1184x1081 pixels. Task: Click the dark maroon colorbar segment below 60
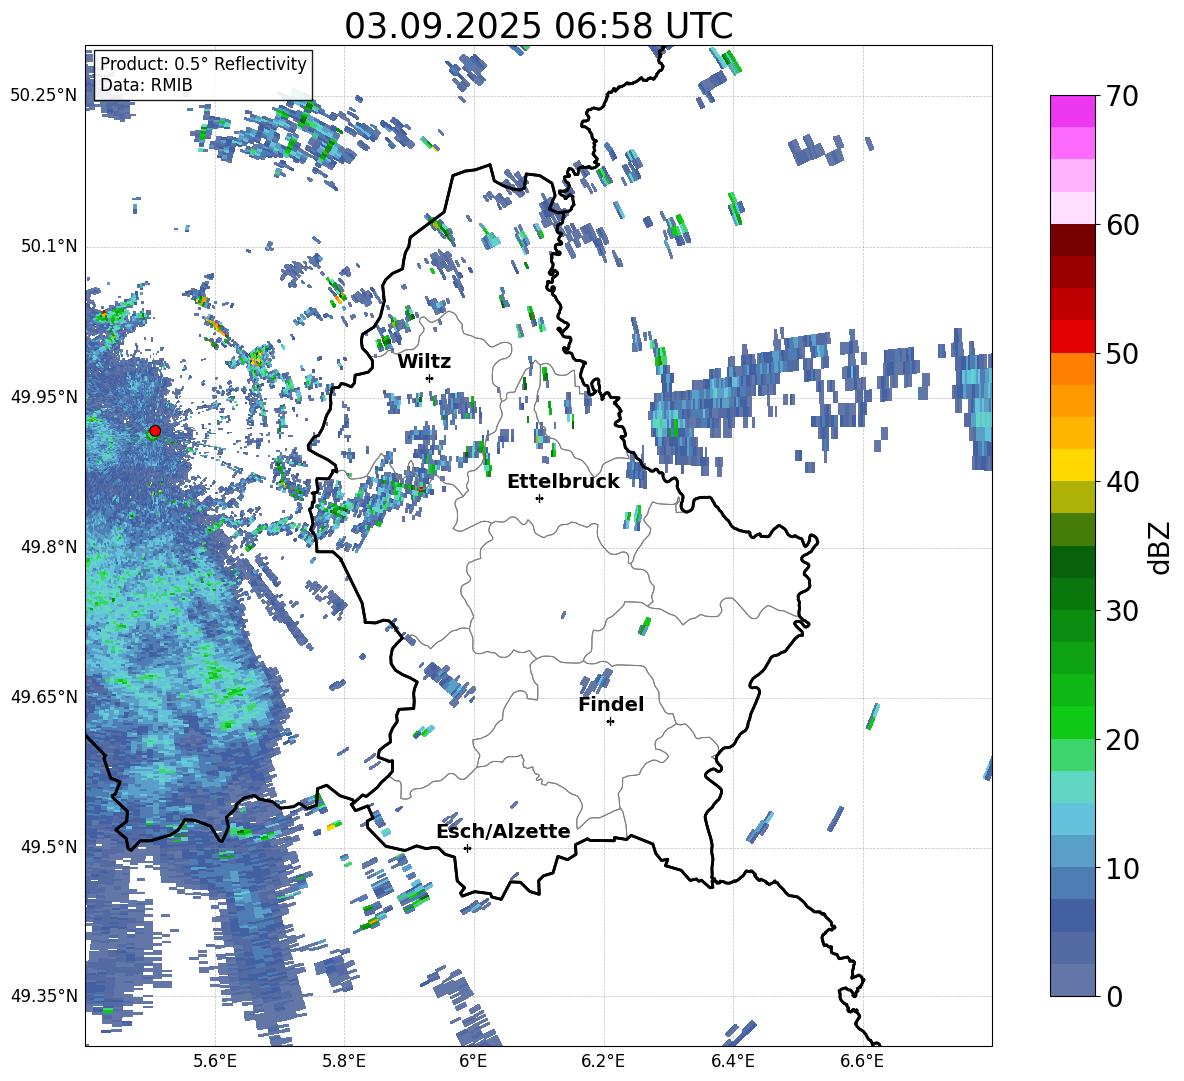tap(1072, 240)
